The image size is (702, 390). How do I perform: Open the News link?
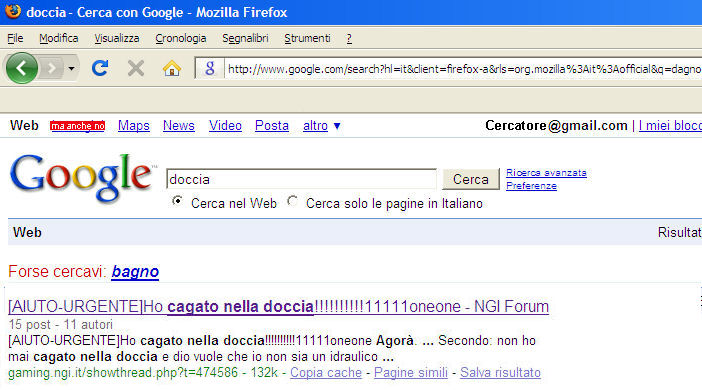click(179, 126)
